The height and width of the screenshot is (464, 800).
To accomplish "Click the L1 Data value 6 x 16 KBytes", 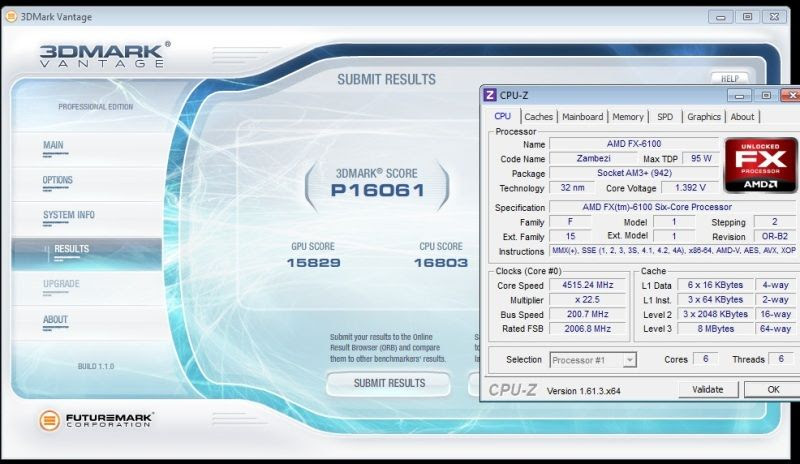I will (x=715, y=285).
